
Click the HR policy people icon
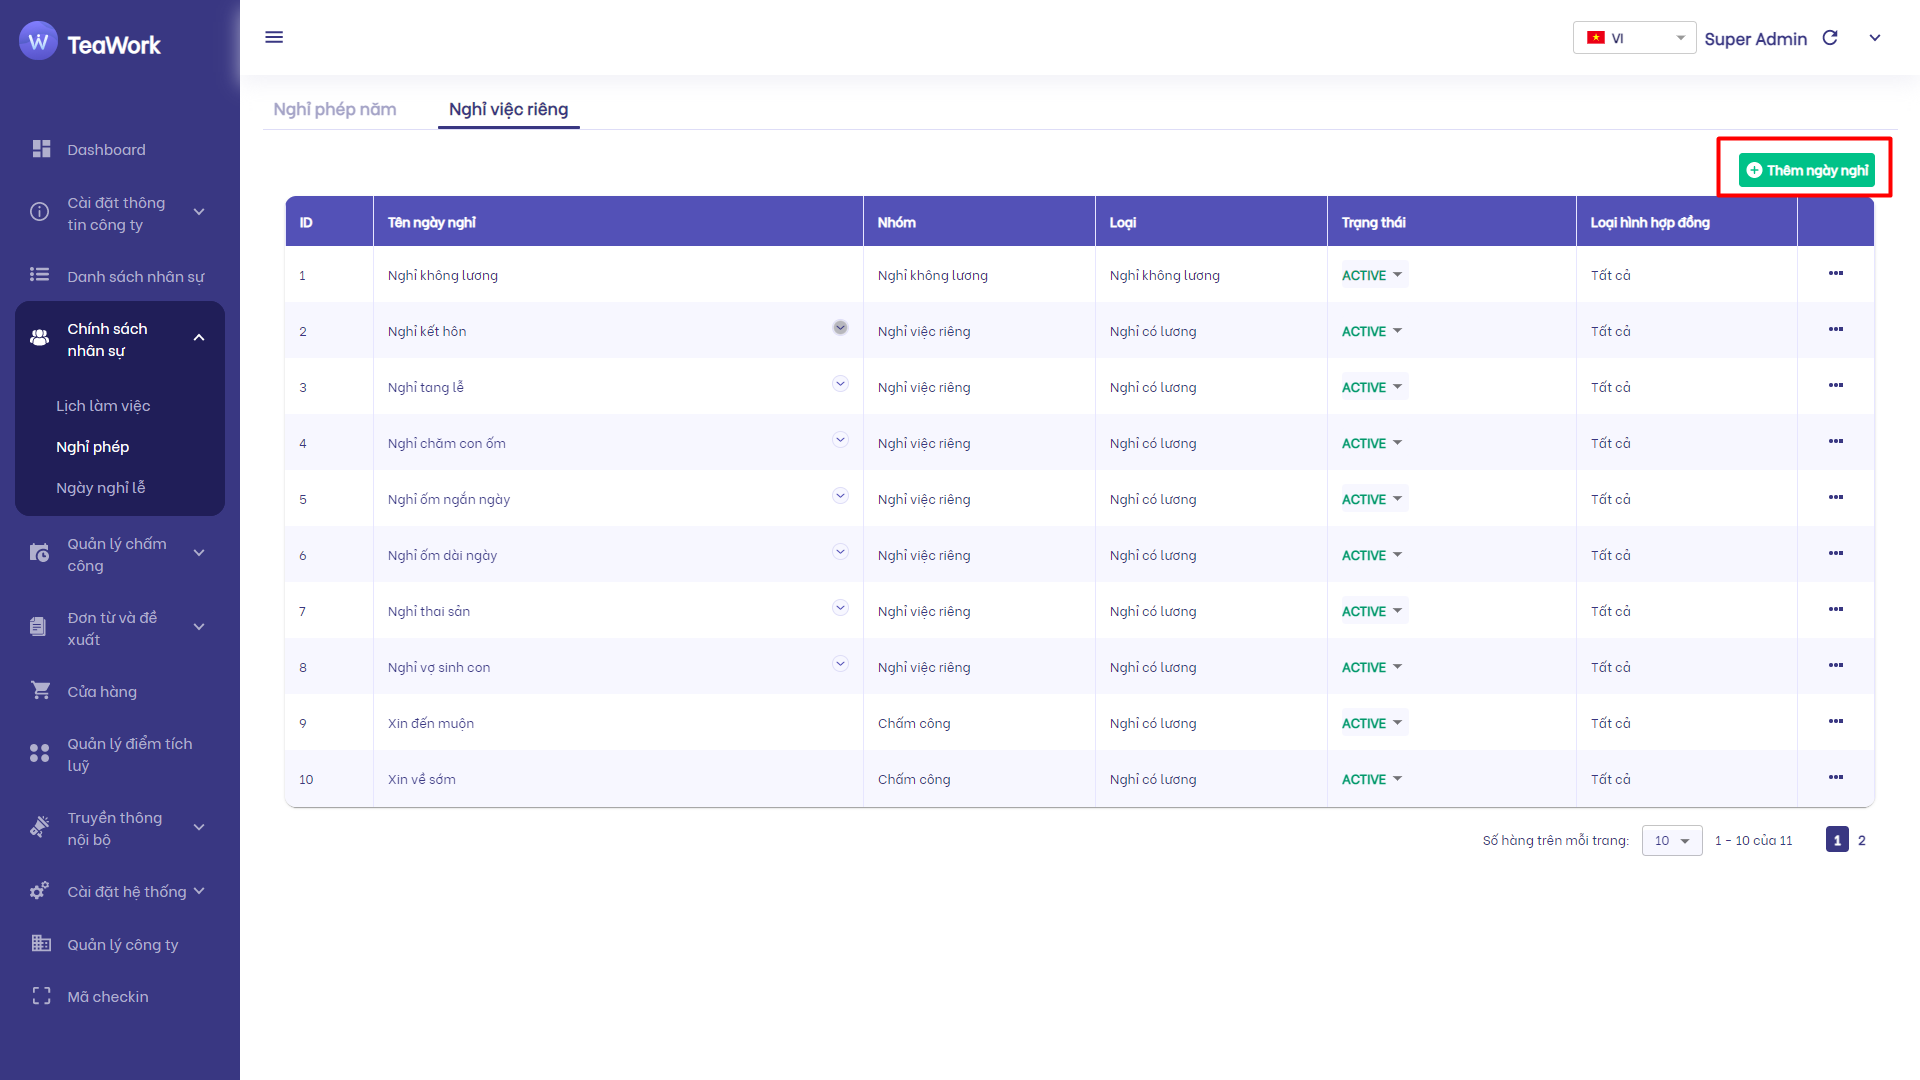coord(40,338)
